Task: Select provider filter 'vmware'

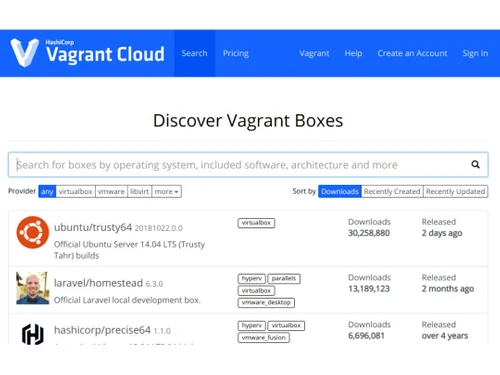Action: pyautogui.click(x=111, y=192)
